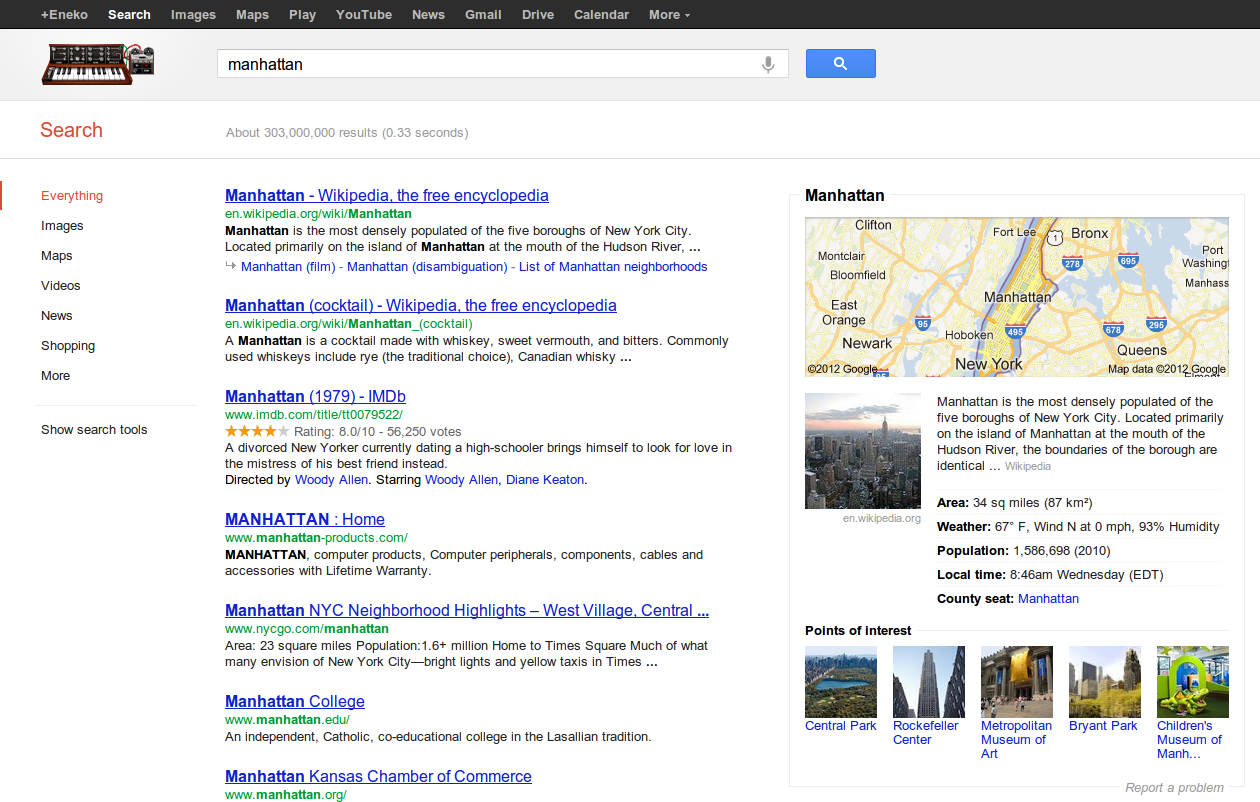Image resolution: width=1260 pixels, height=802 pixels.
Task: Open Calendar from the top bar
Action: (601, 14)
